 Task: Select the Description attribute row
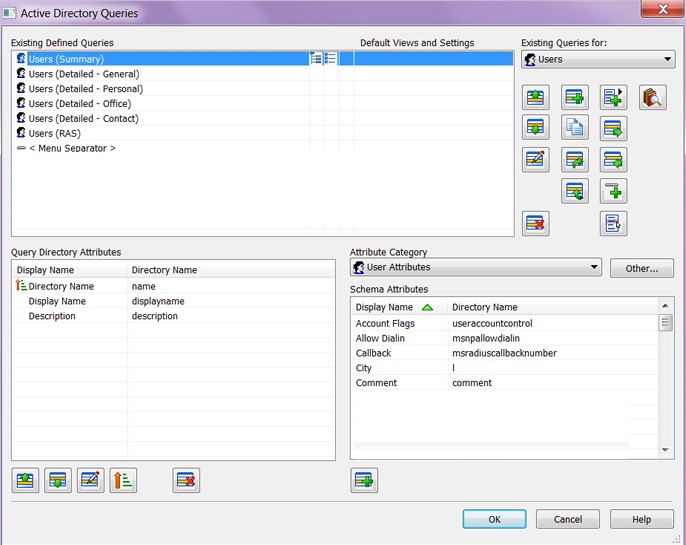(174, 316)
